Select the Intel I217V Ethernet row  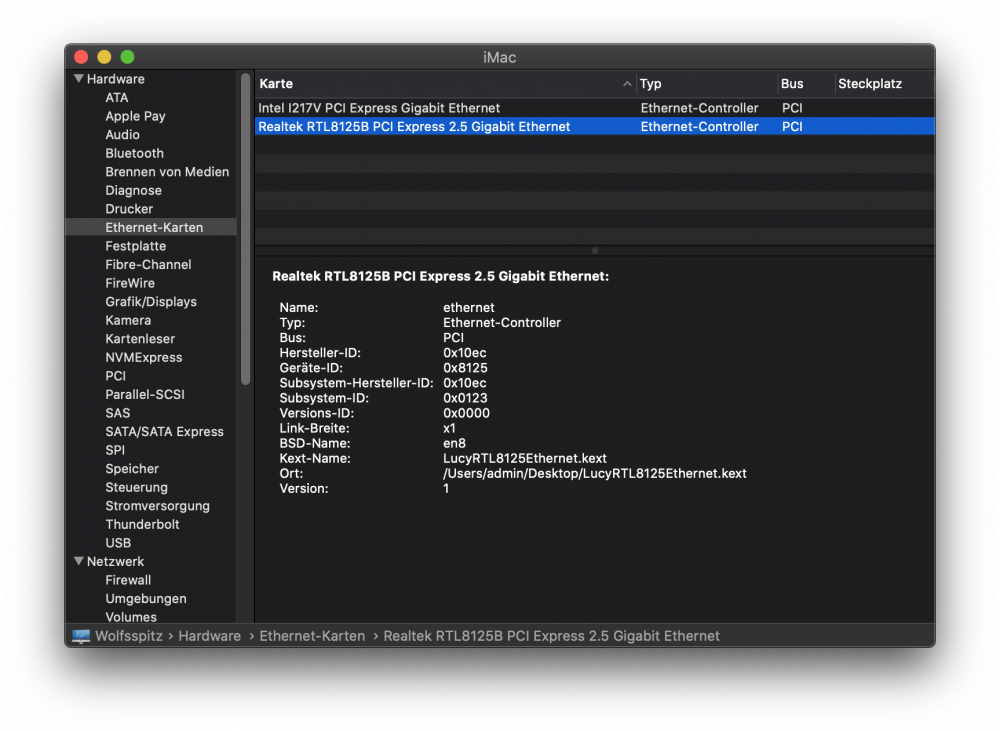pyautogui.click(x=594, y=108)
